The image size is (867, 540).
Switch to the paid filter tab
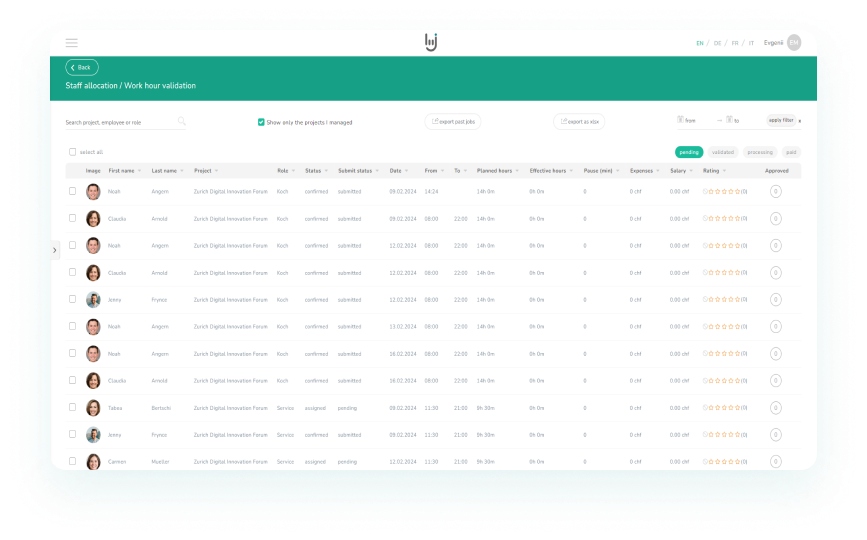tap(791, 152)
